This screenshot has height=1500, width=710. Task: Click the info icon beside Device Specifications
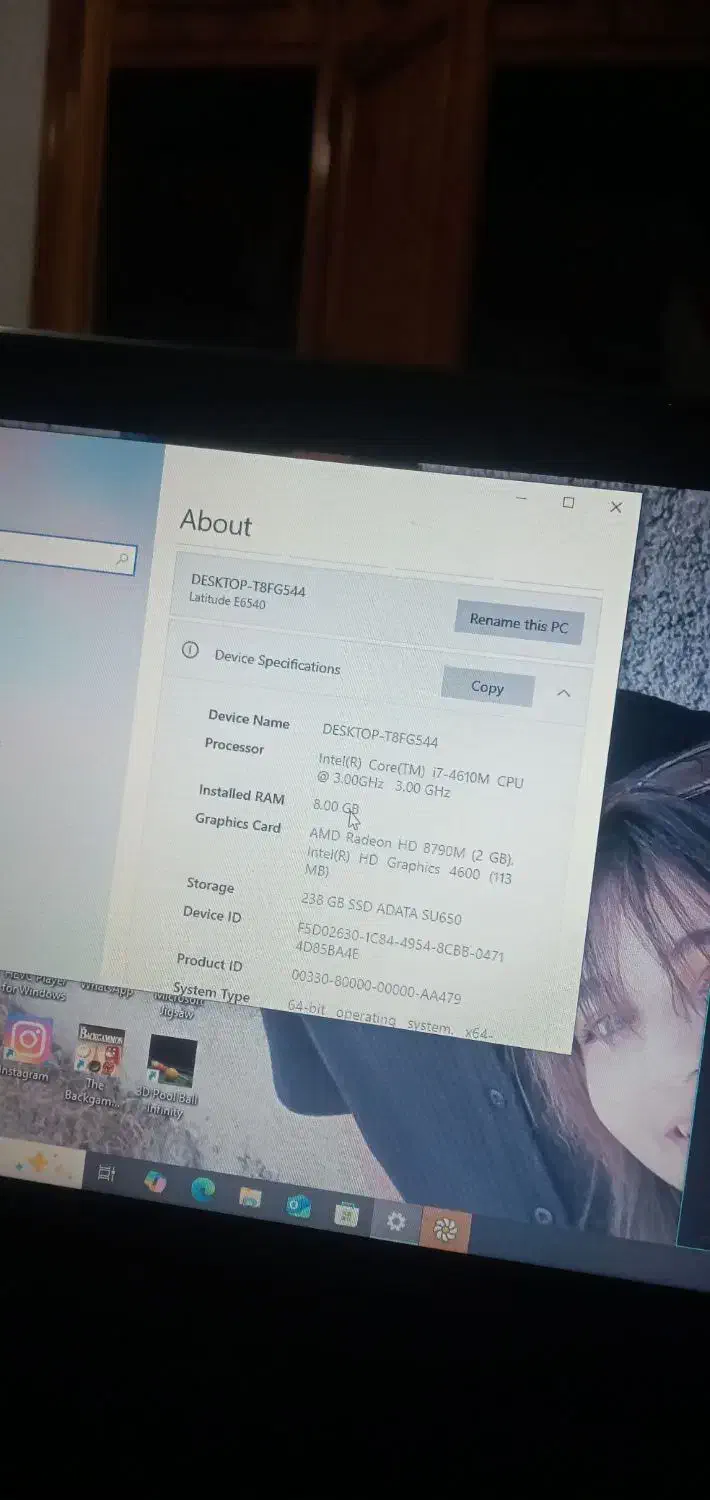(x=190, y=650)
